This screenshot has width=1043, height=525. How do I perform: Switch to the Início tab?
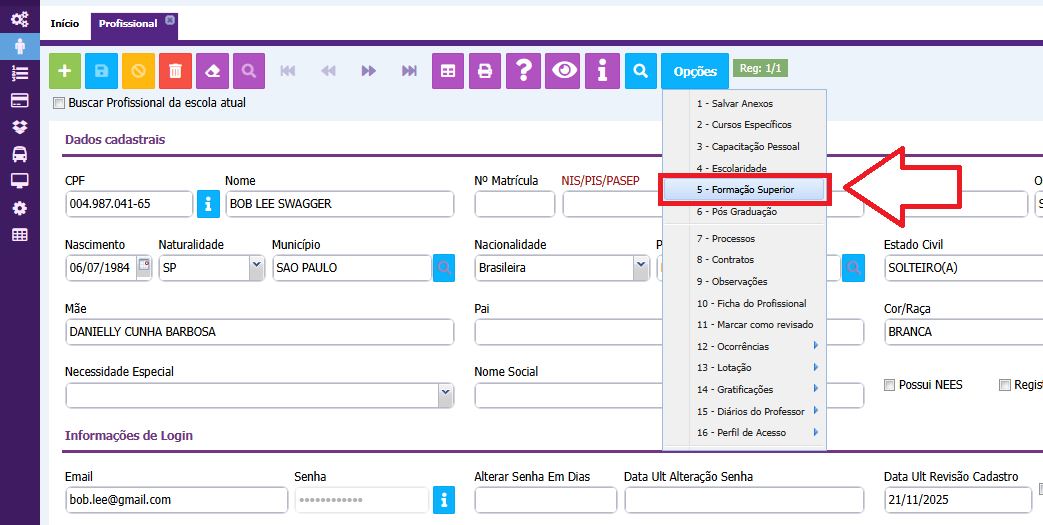click(x=64, y=23)
